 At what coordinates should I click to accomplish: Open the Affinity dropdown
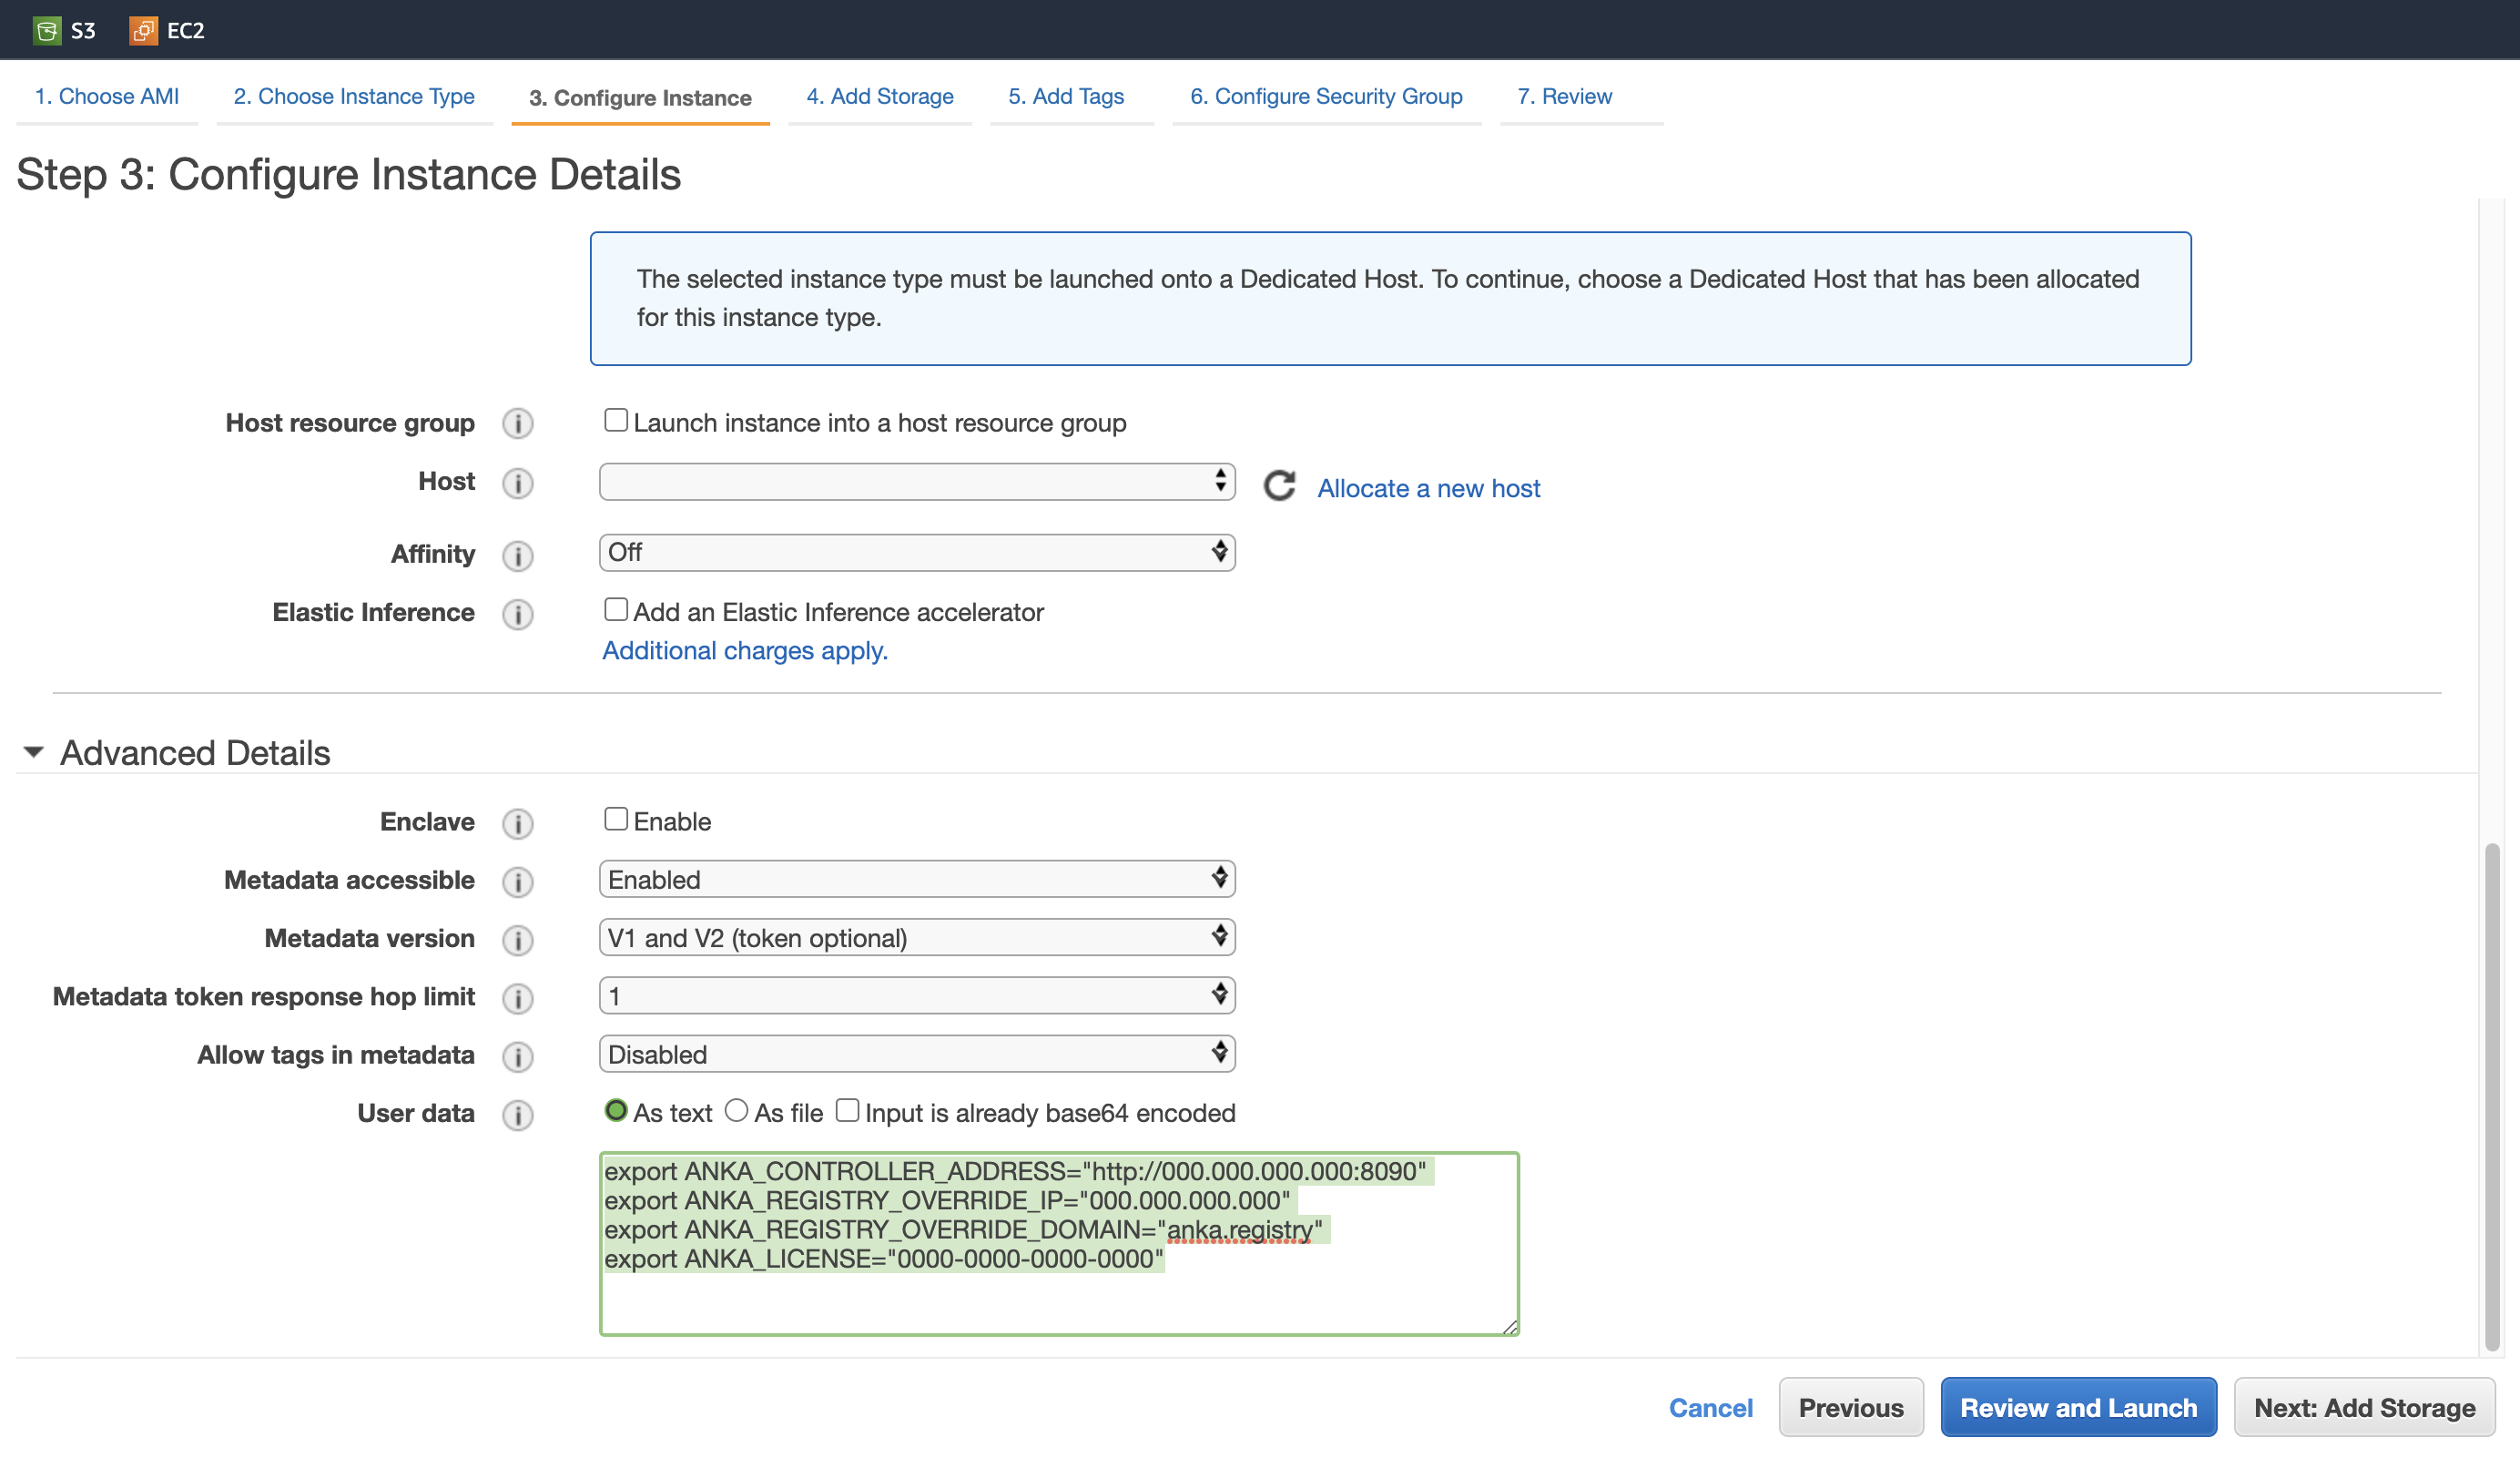pyautogui.click(x=916, y=553)
